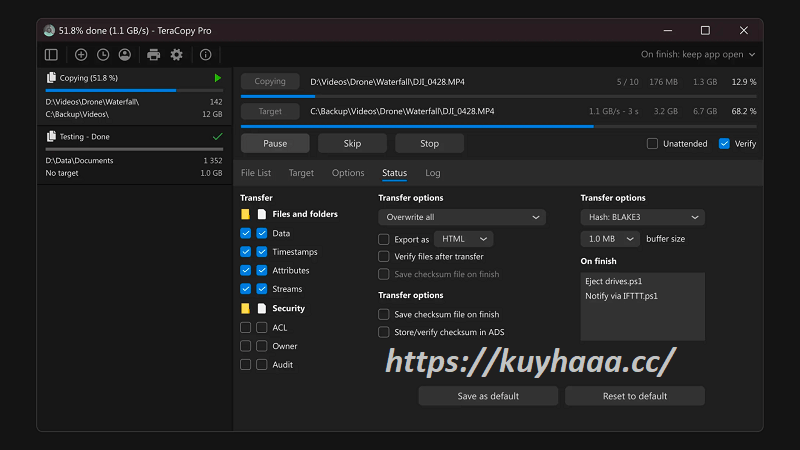Open the HTML export format dropdown
This screenshot has width=800, height=450.
coord(463,239)
